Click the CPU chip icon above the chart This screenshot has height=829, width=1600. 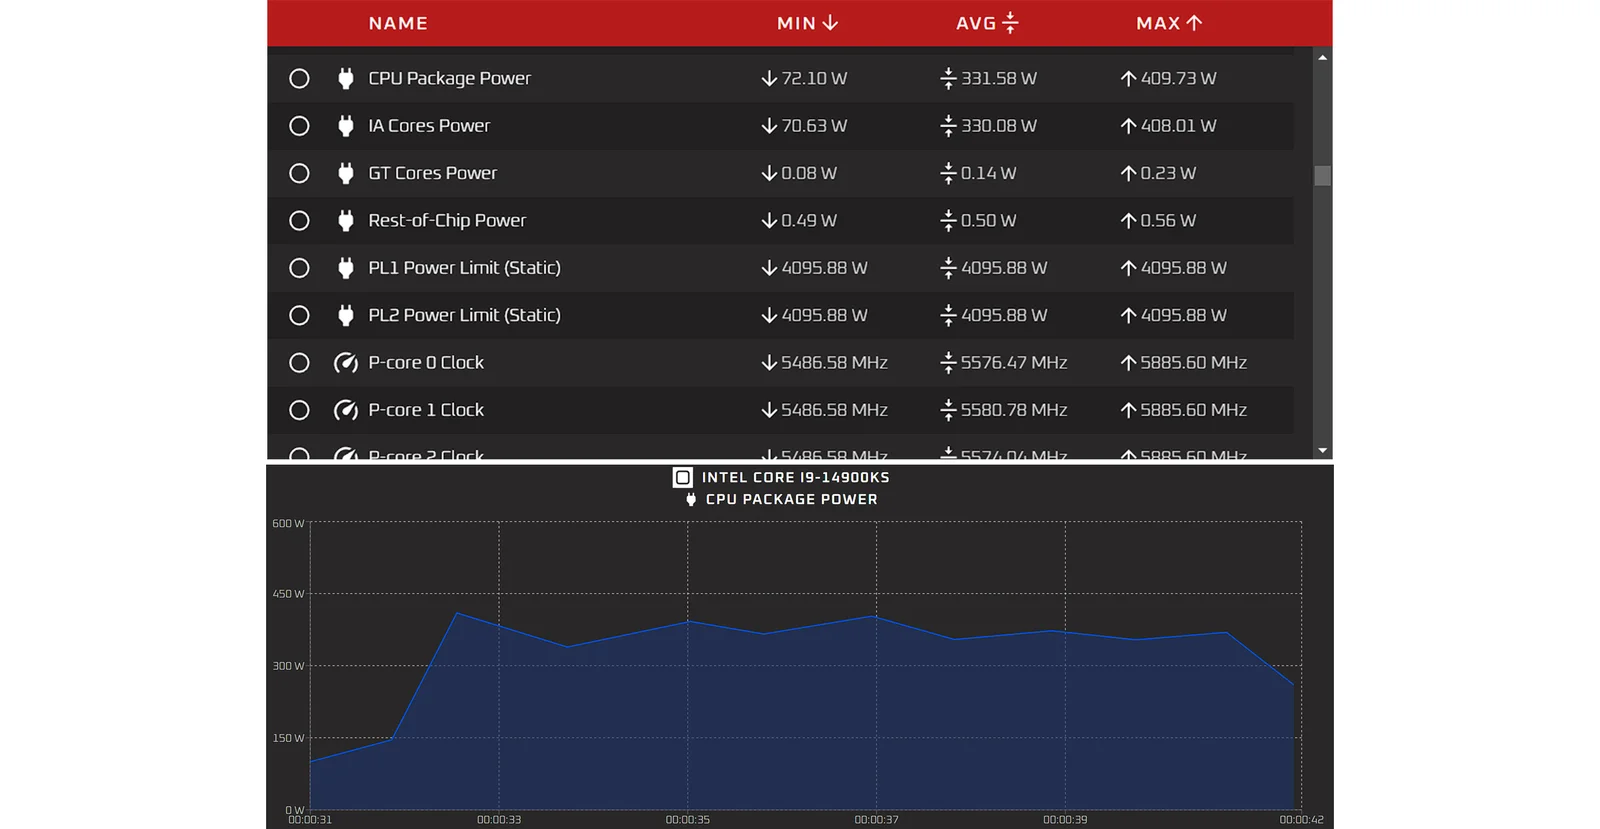coord(683,477)
